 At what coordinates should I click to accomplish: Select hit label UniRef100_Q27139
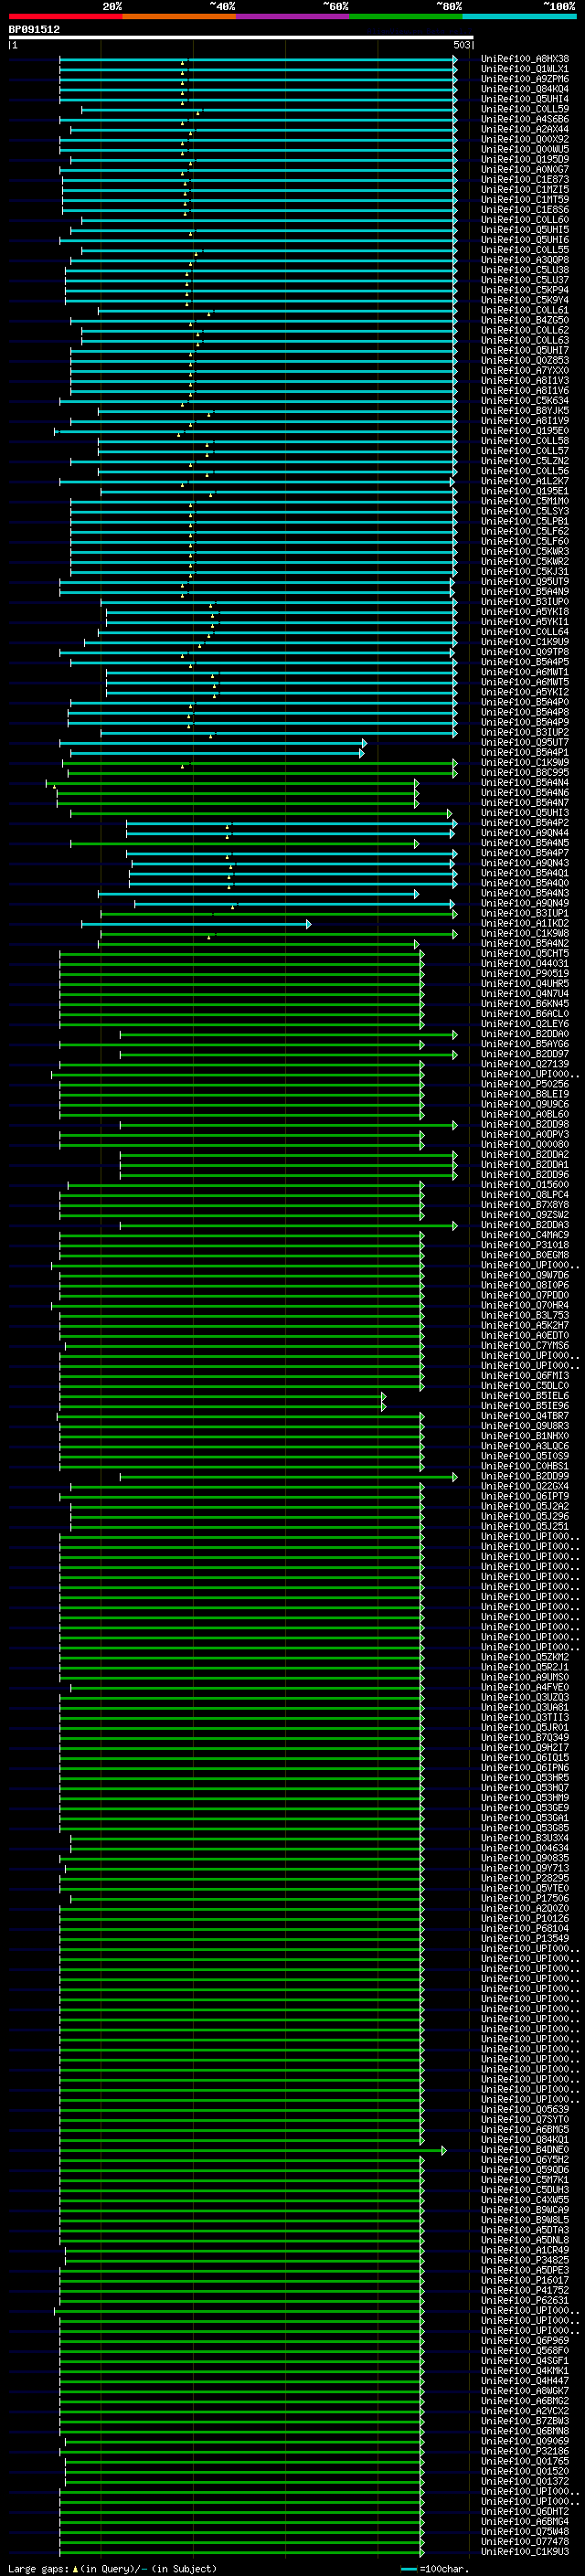point(525,1065)
